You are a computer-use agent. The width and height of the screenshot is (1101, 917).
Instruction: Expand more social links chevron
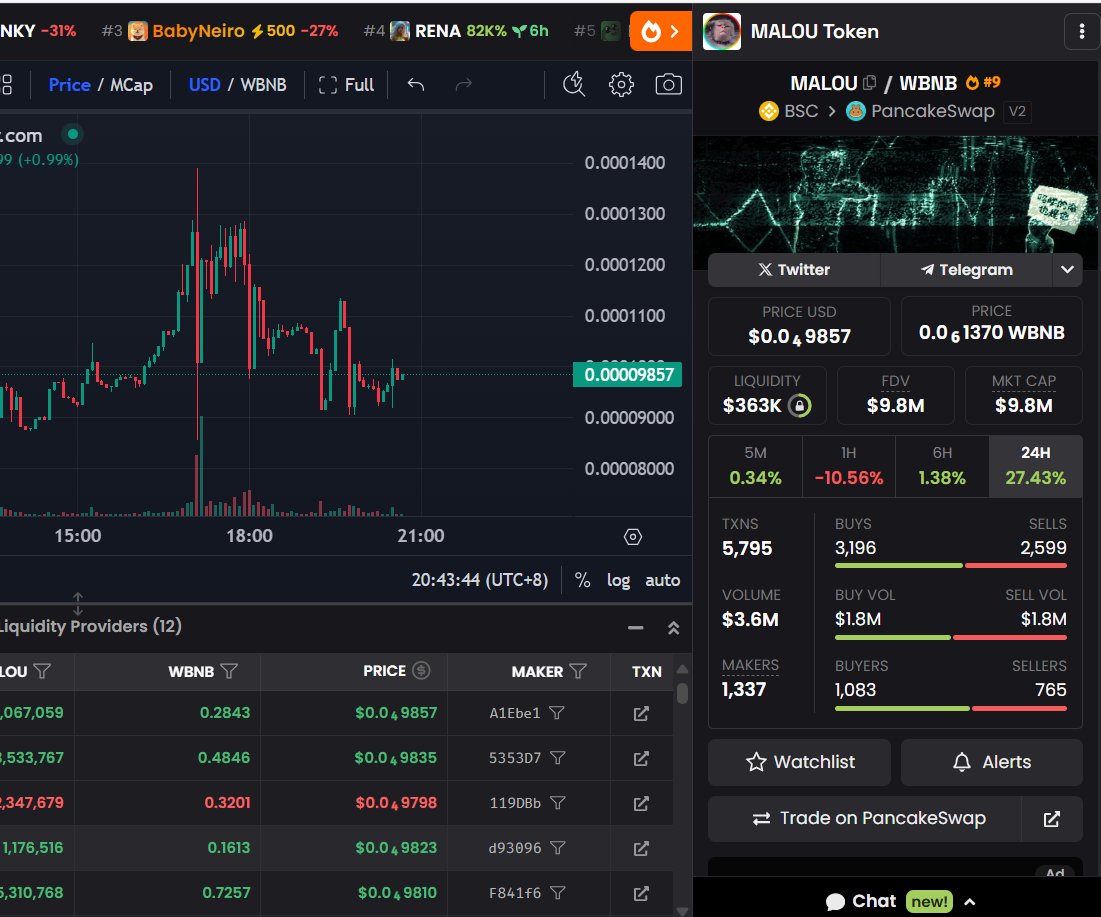[1067, 270]
